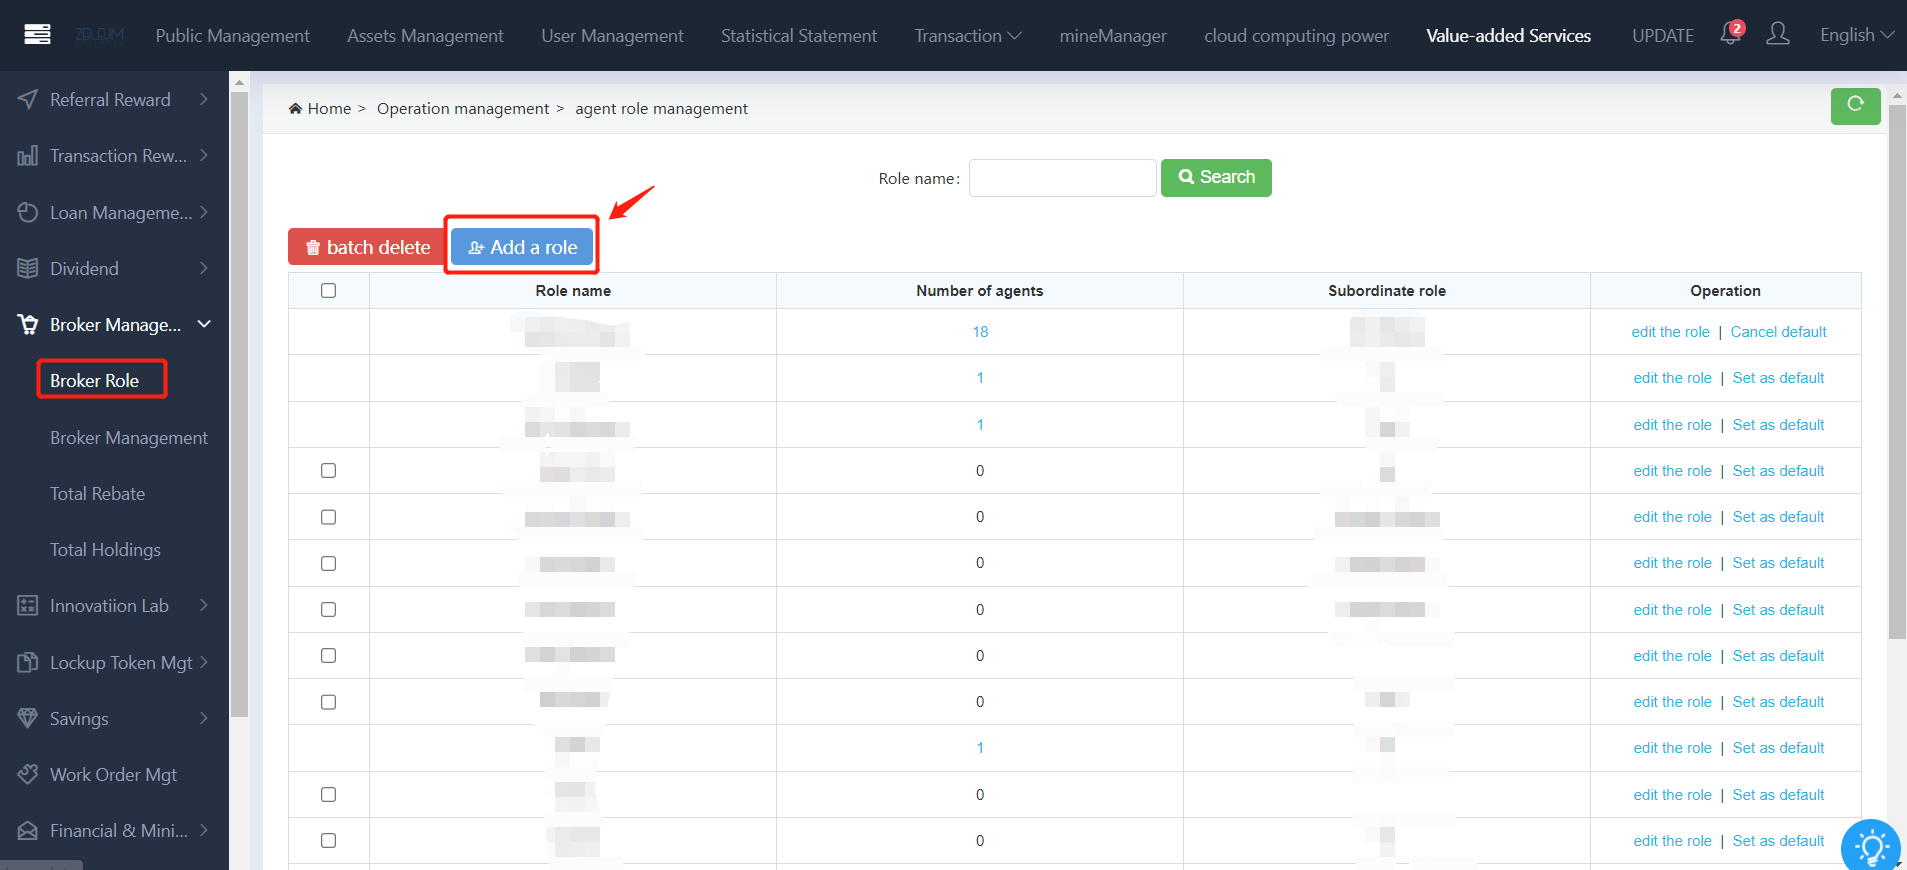The height and width of the screenshot is (870, 1907).
Task: Toggle the select-all checkbox in table header
Action: (x=328, y=290)
